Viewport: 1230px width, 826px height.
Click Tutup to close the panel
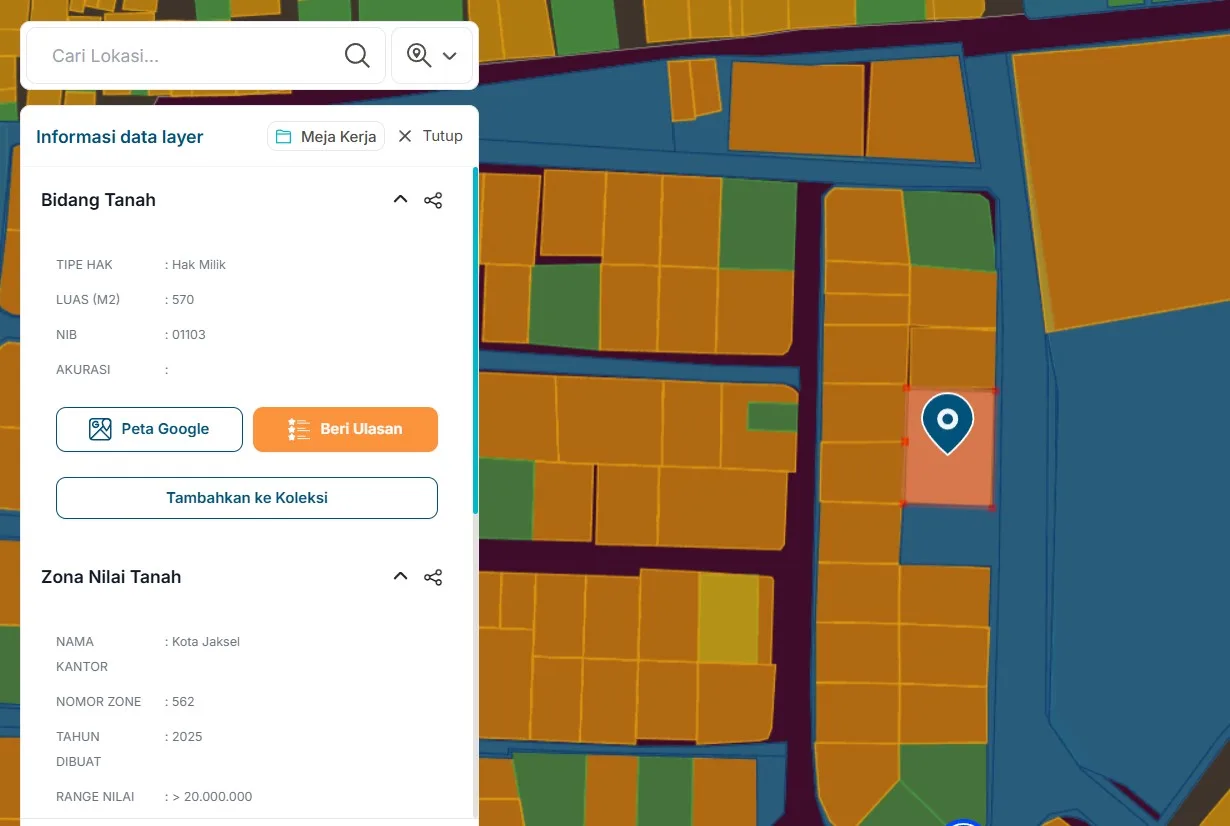tap(441, 136)
